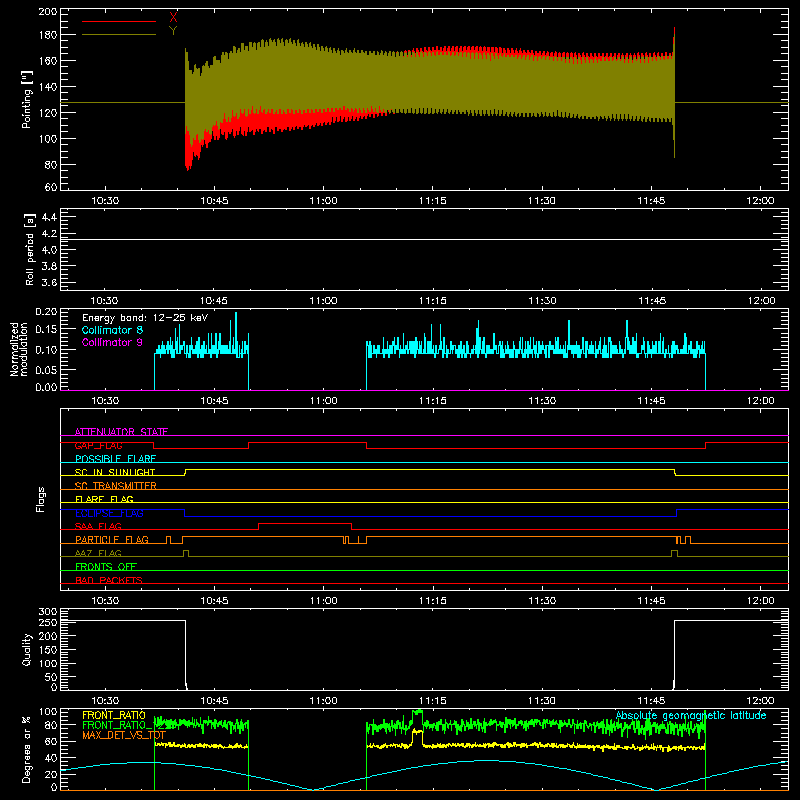Select the 'Energy band: 12-25 keV' label
800x800 pixels.
click(145, 318)
